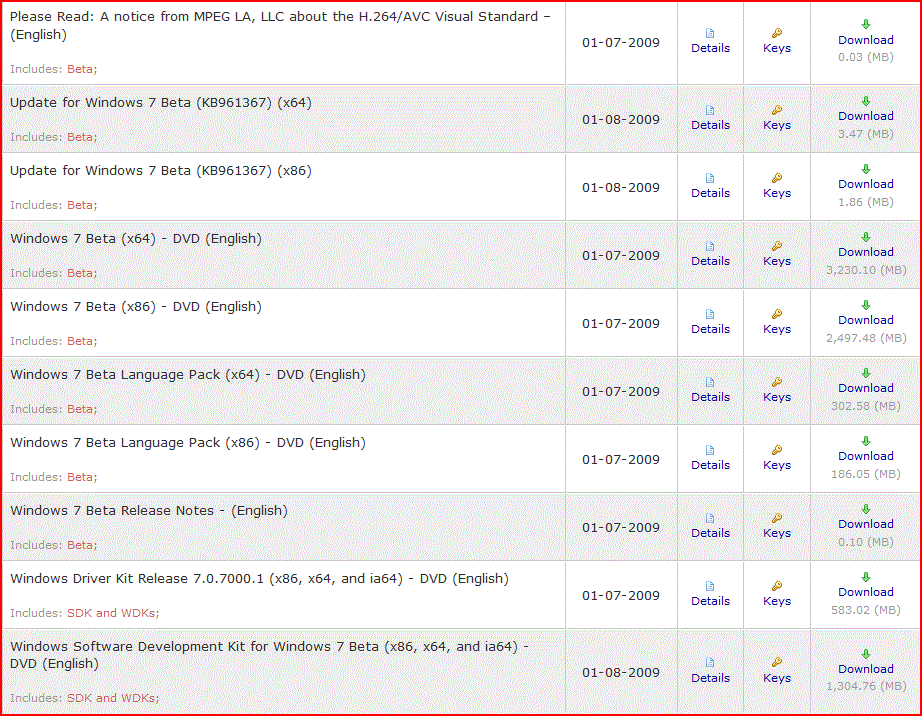Select file size 583.02 (MB)
922x716 pixels.
point(866,610)
